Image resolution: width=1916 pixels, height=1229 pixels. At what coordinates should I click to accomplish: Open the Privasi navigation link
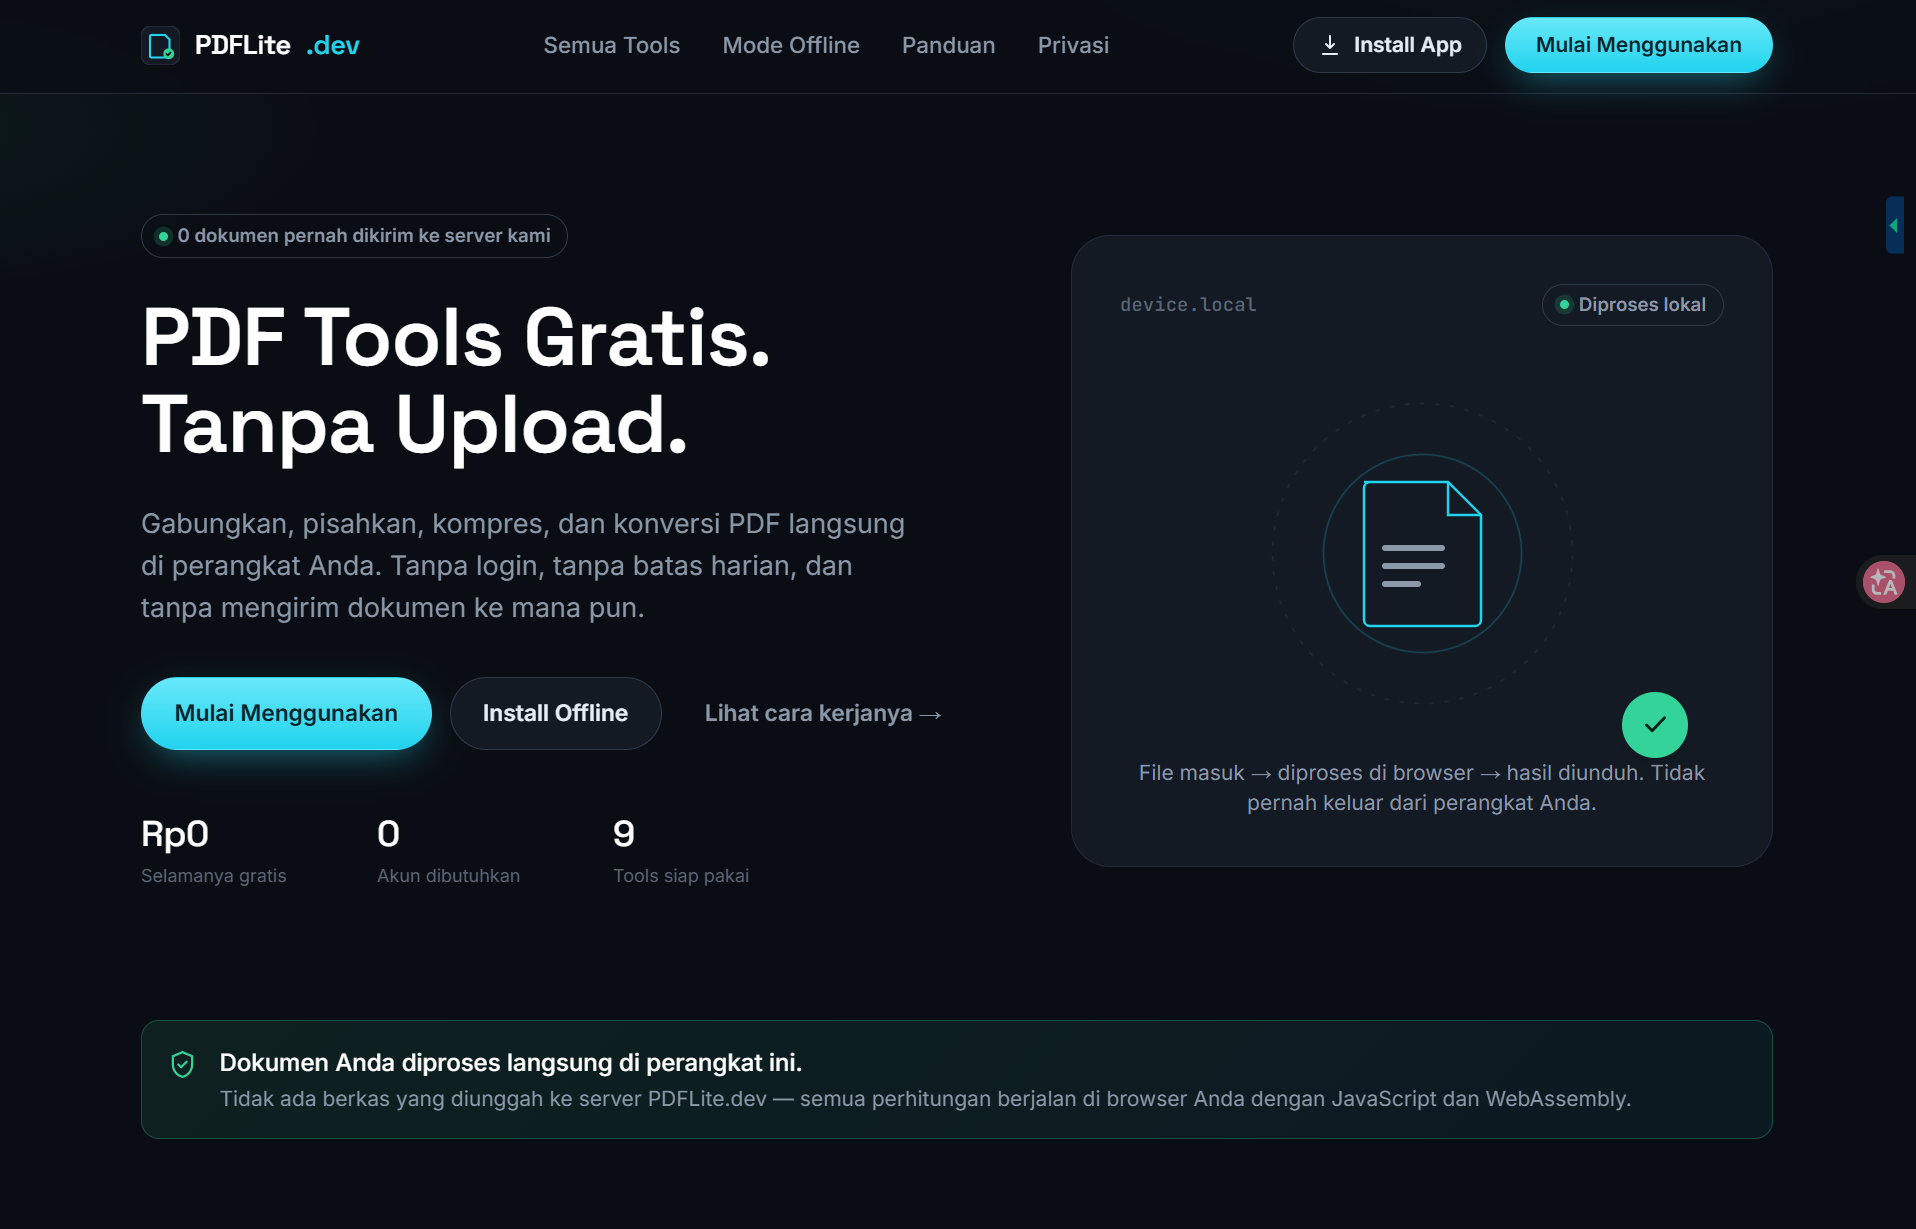[1073, 45]
